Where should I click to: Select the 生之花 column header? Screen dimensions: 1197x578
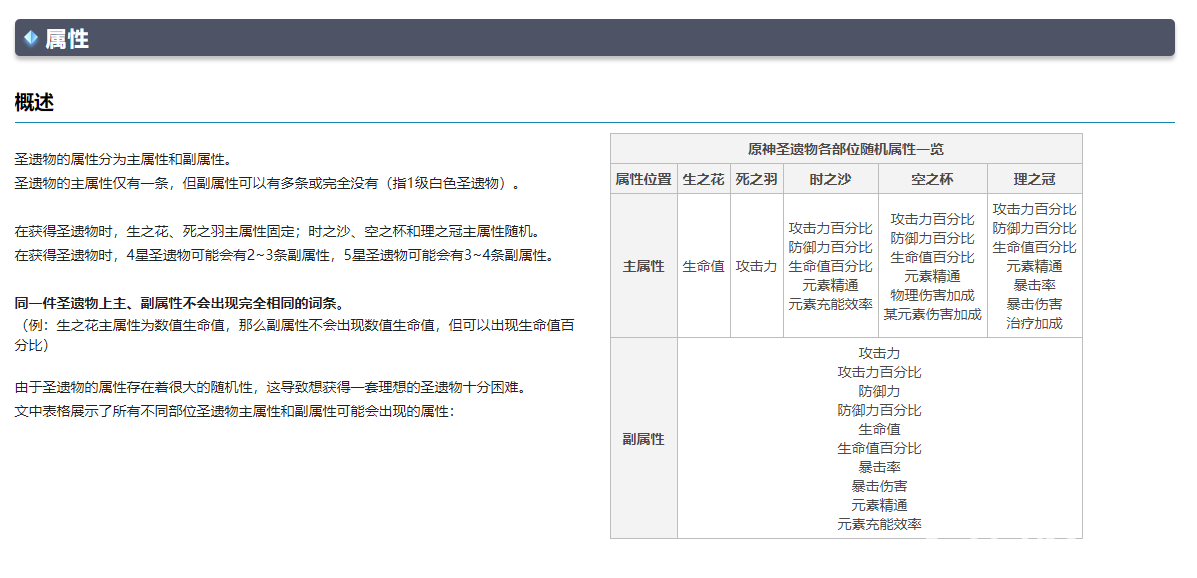pyautogui.click(x=704, y=179)
